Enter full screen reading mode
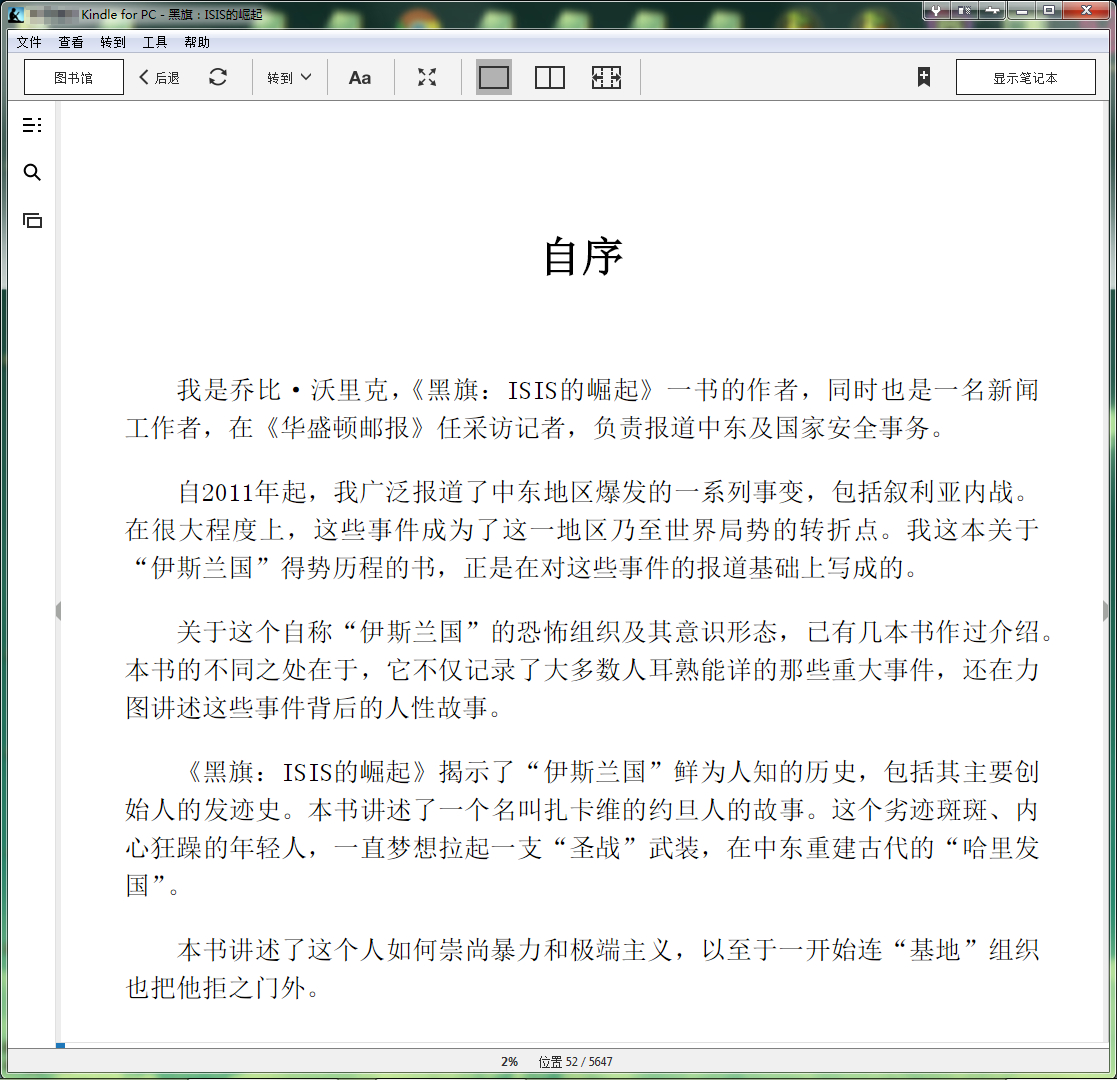 [427, 77]
